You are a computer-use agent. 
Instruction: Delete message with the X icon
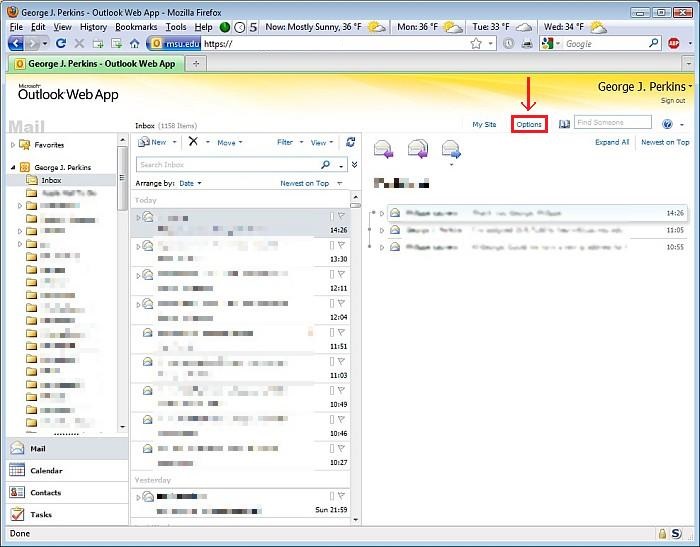coord(193,142)
